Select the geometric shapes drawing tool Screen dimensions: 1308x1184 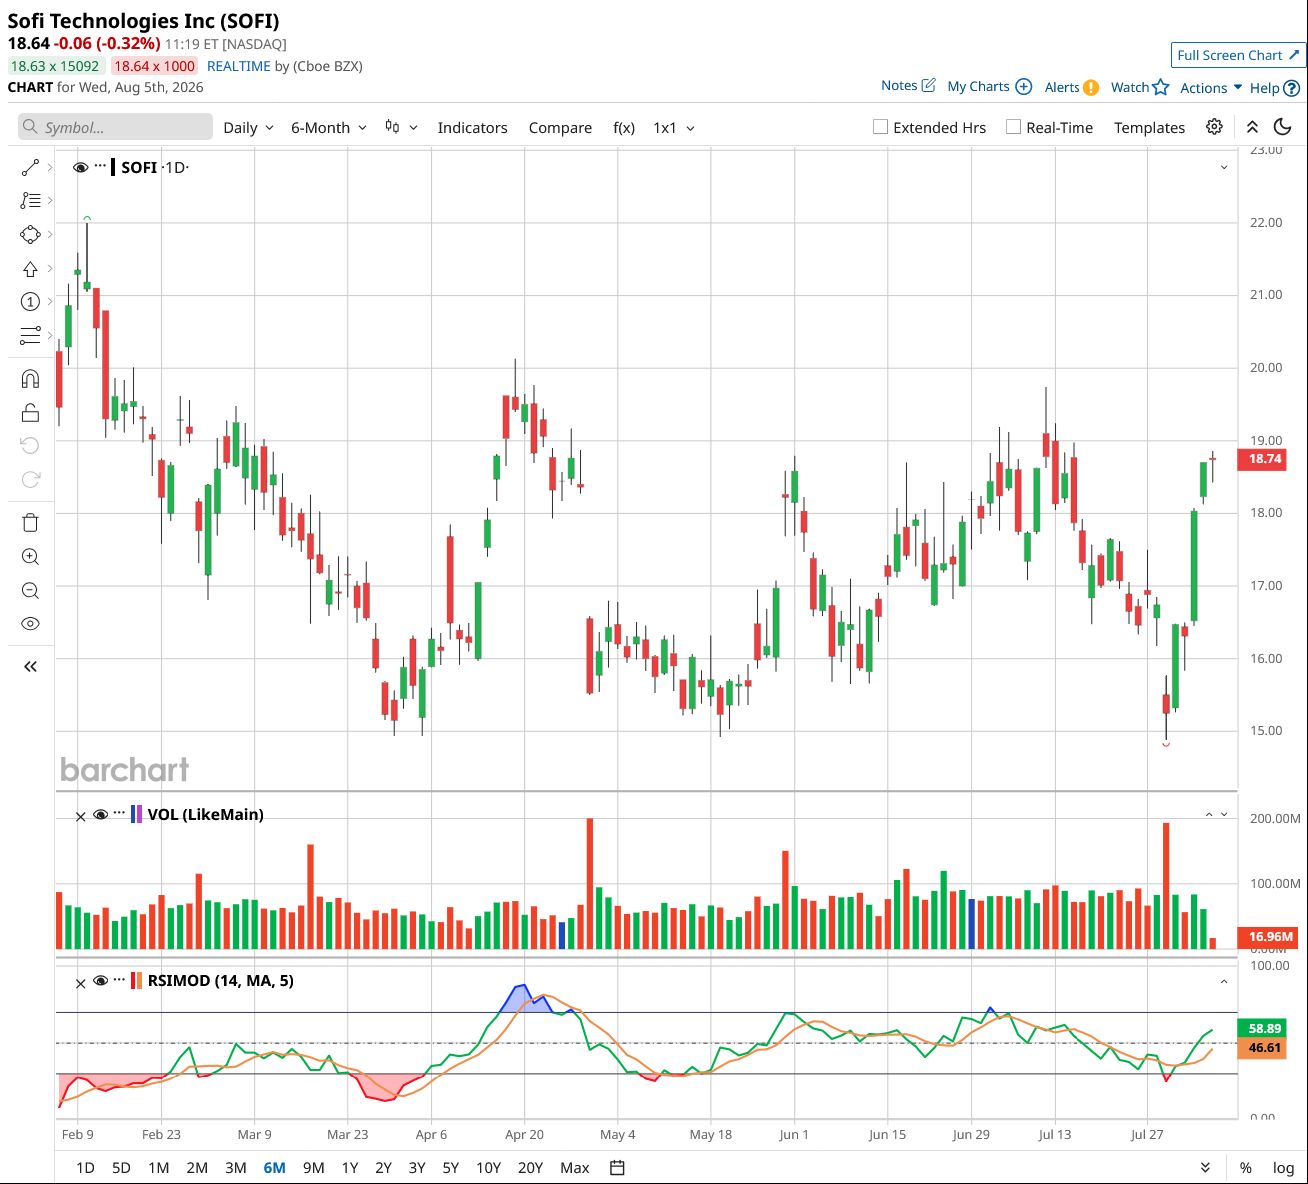pos(30,235)
